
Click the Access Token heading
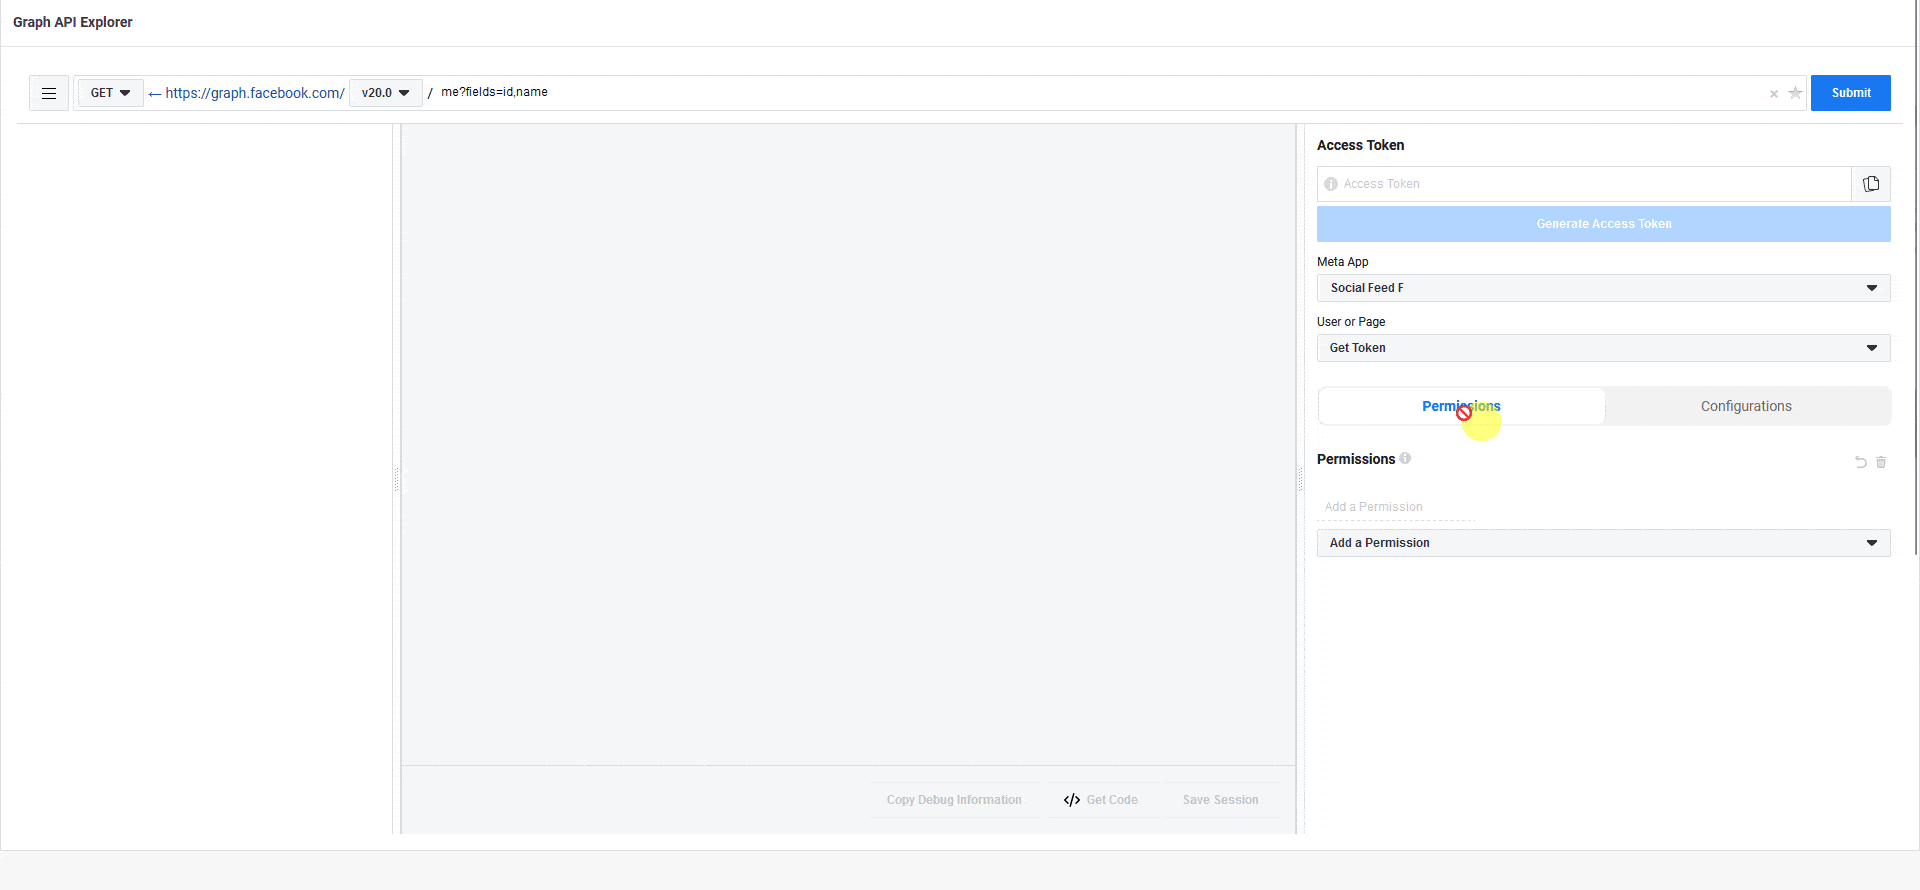(1360, 145)
